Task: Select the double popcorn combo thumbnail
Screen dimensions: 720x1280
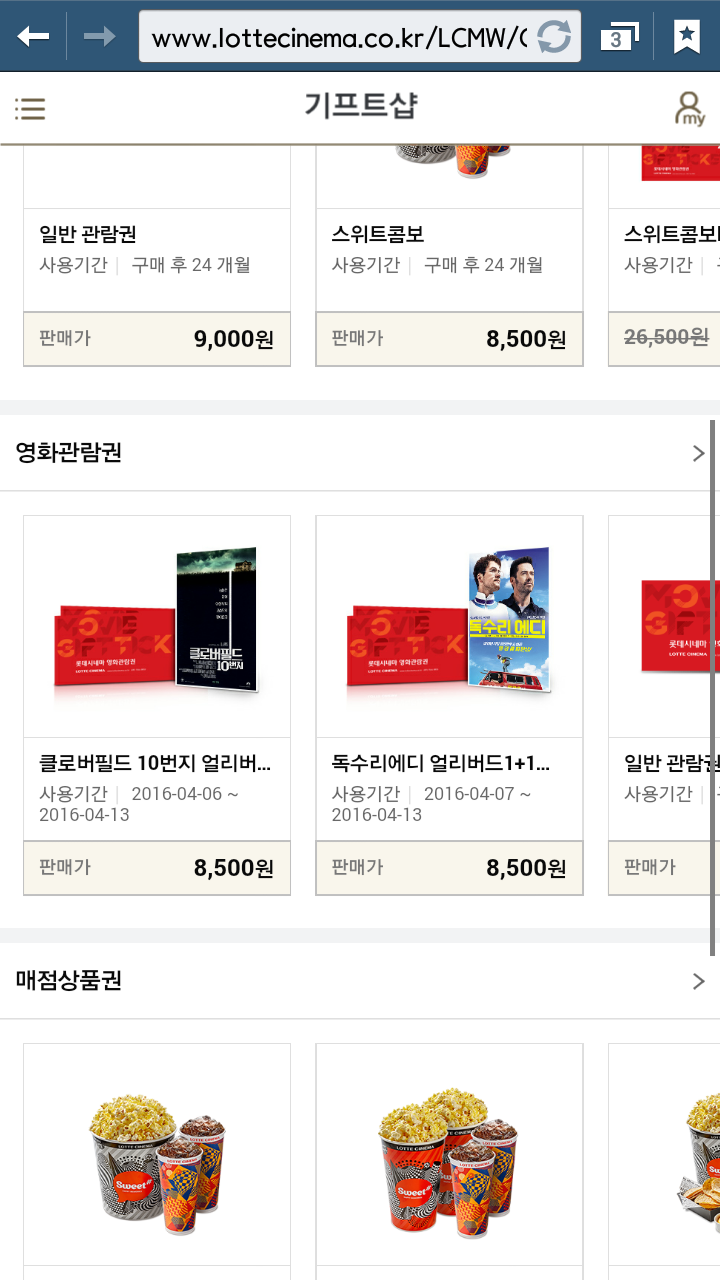Action: pos(449,1155)
